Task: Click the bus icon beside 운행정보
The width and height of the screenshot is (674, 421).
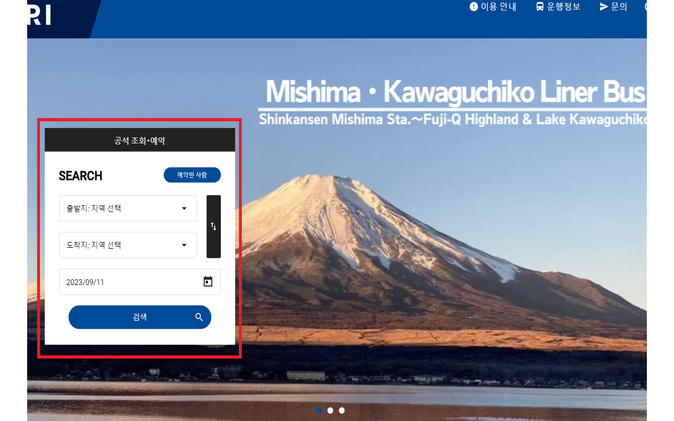Action: click(540, 7)
